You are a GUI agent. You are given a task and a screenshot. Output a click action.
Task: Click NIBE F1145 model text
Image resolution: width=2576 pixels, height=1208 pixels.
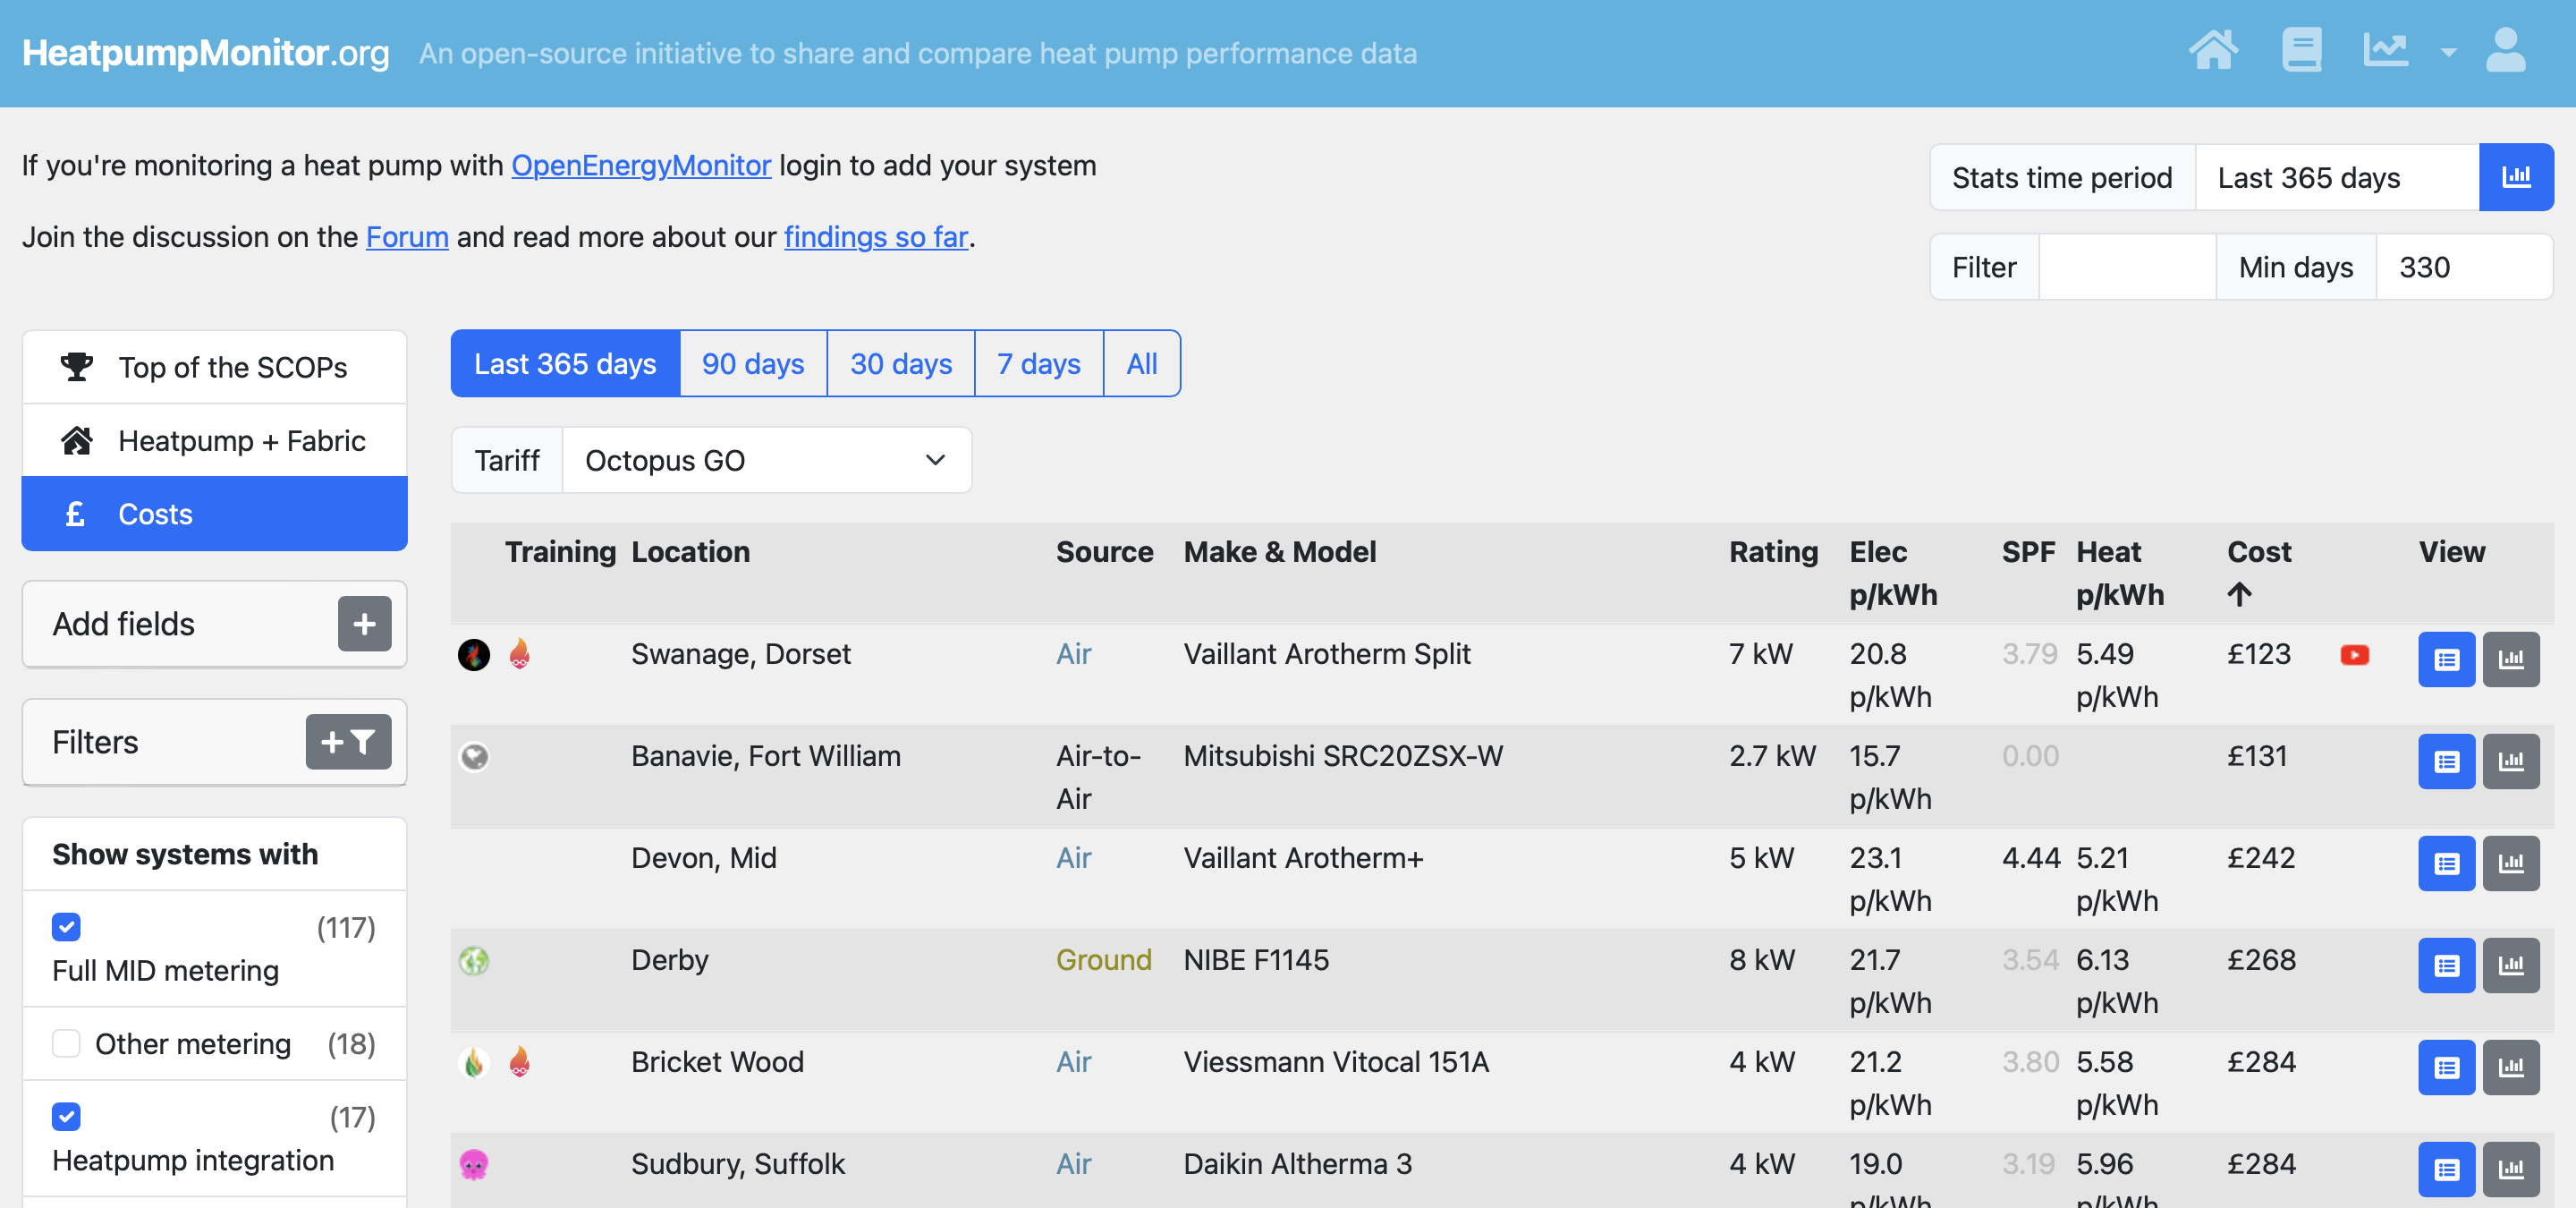coord(1256,960)
